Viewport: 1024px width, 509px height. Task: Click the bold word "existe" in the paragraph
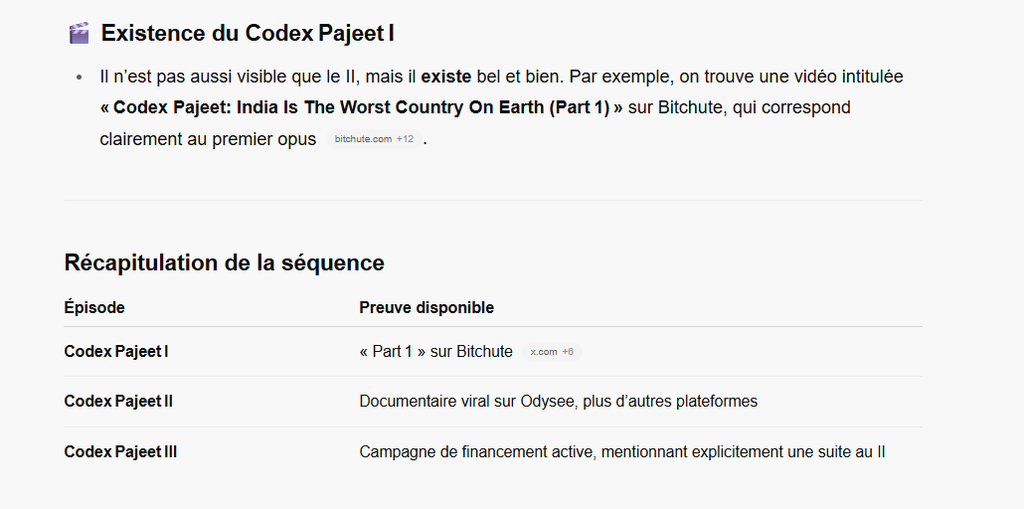pos(446,77)
